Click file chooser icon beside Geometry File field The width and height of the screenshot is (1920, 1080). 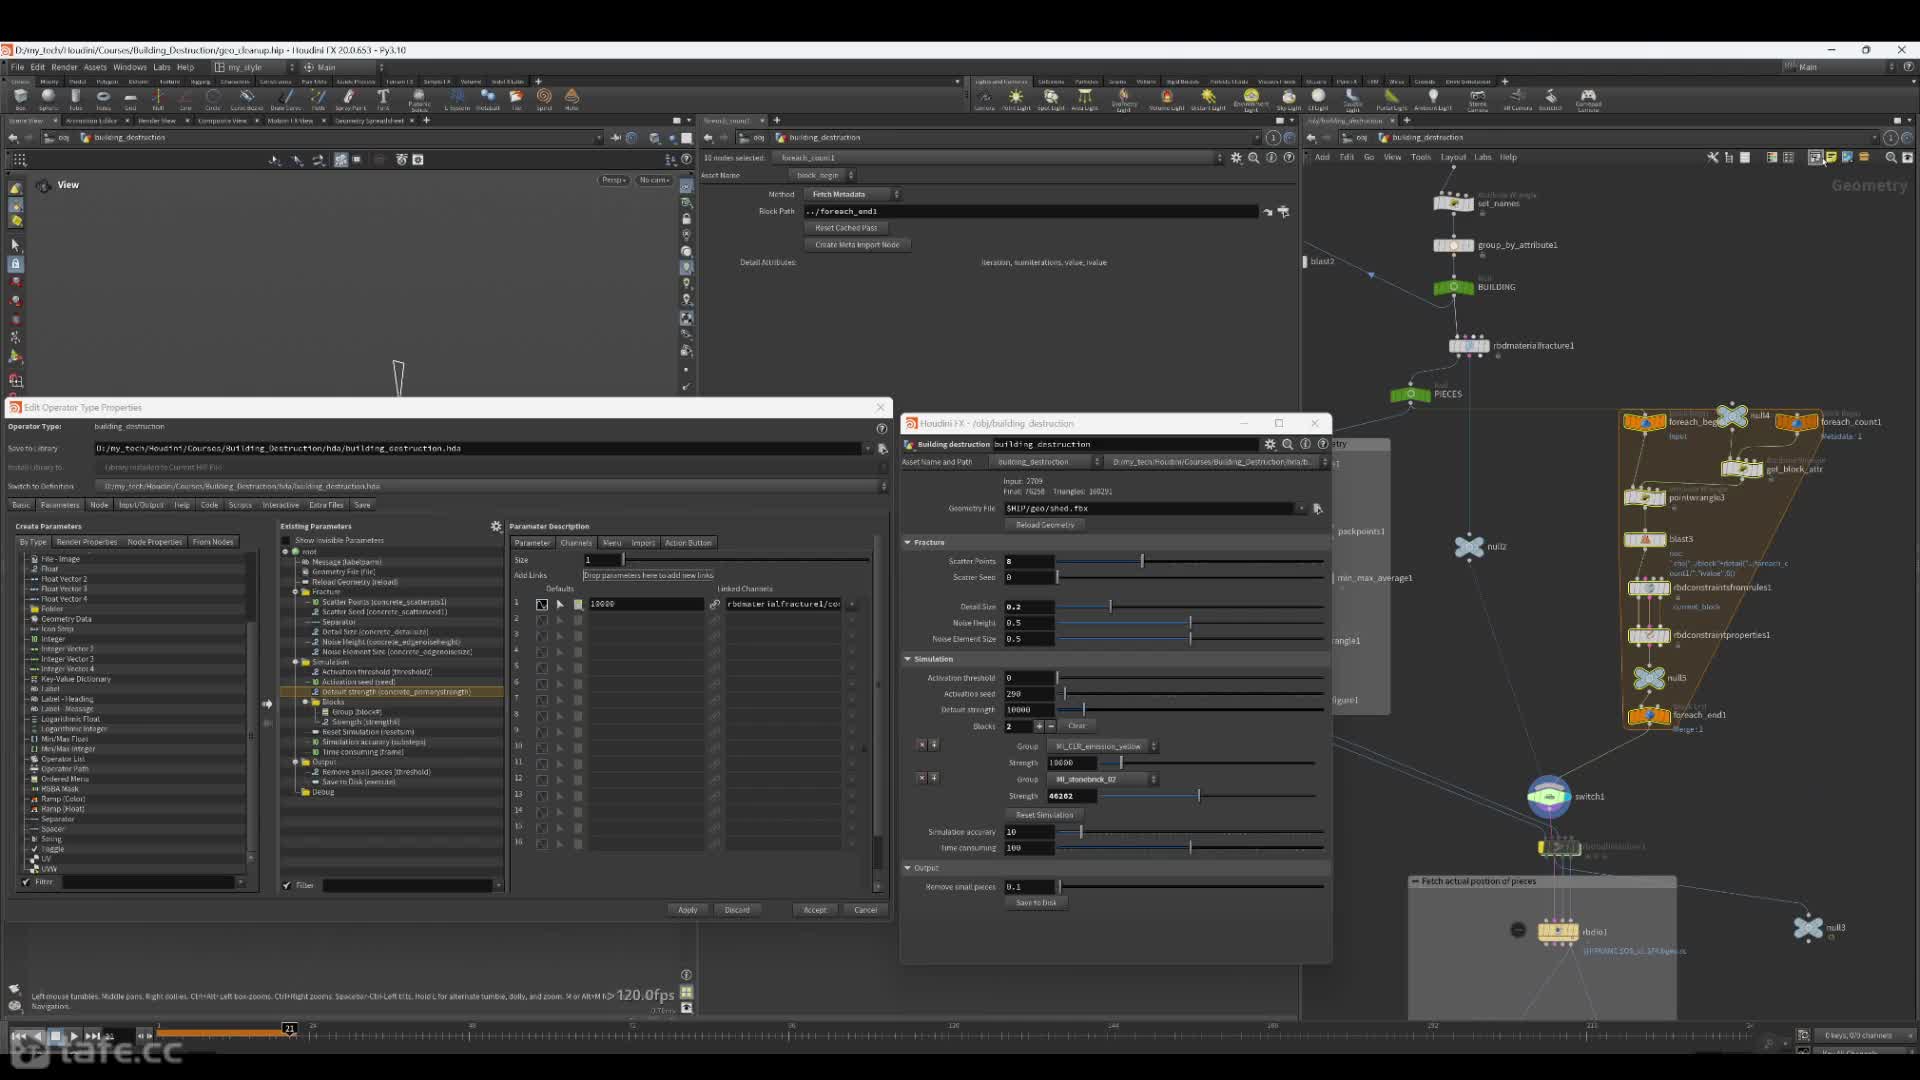(1317, 509)
